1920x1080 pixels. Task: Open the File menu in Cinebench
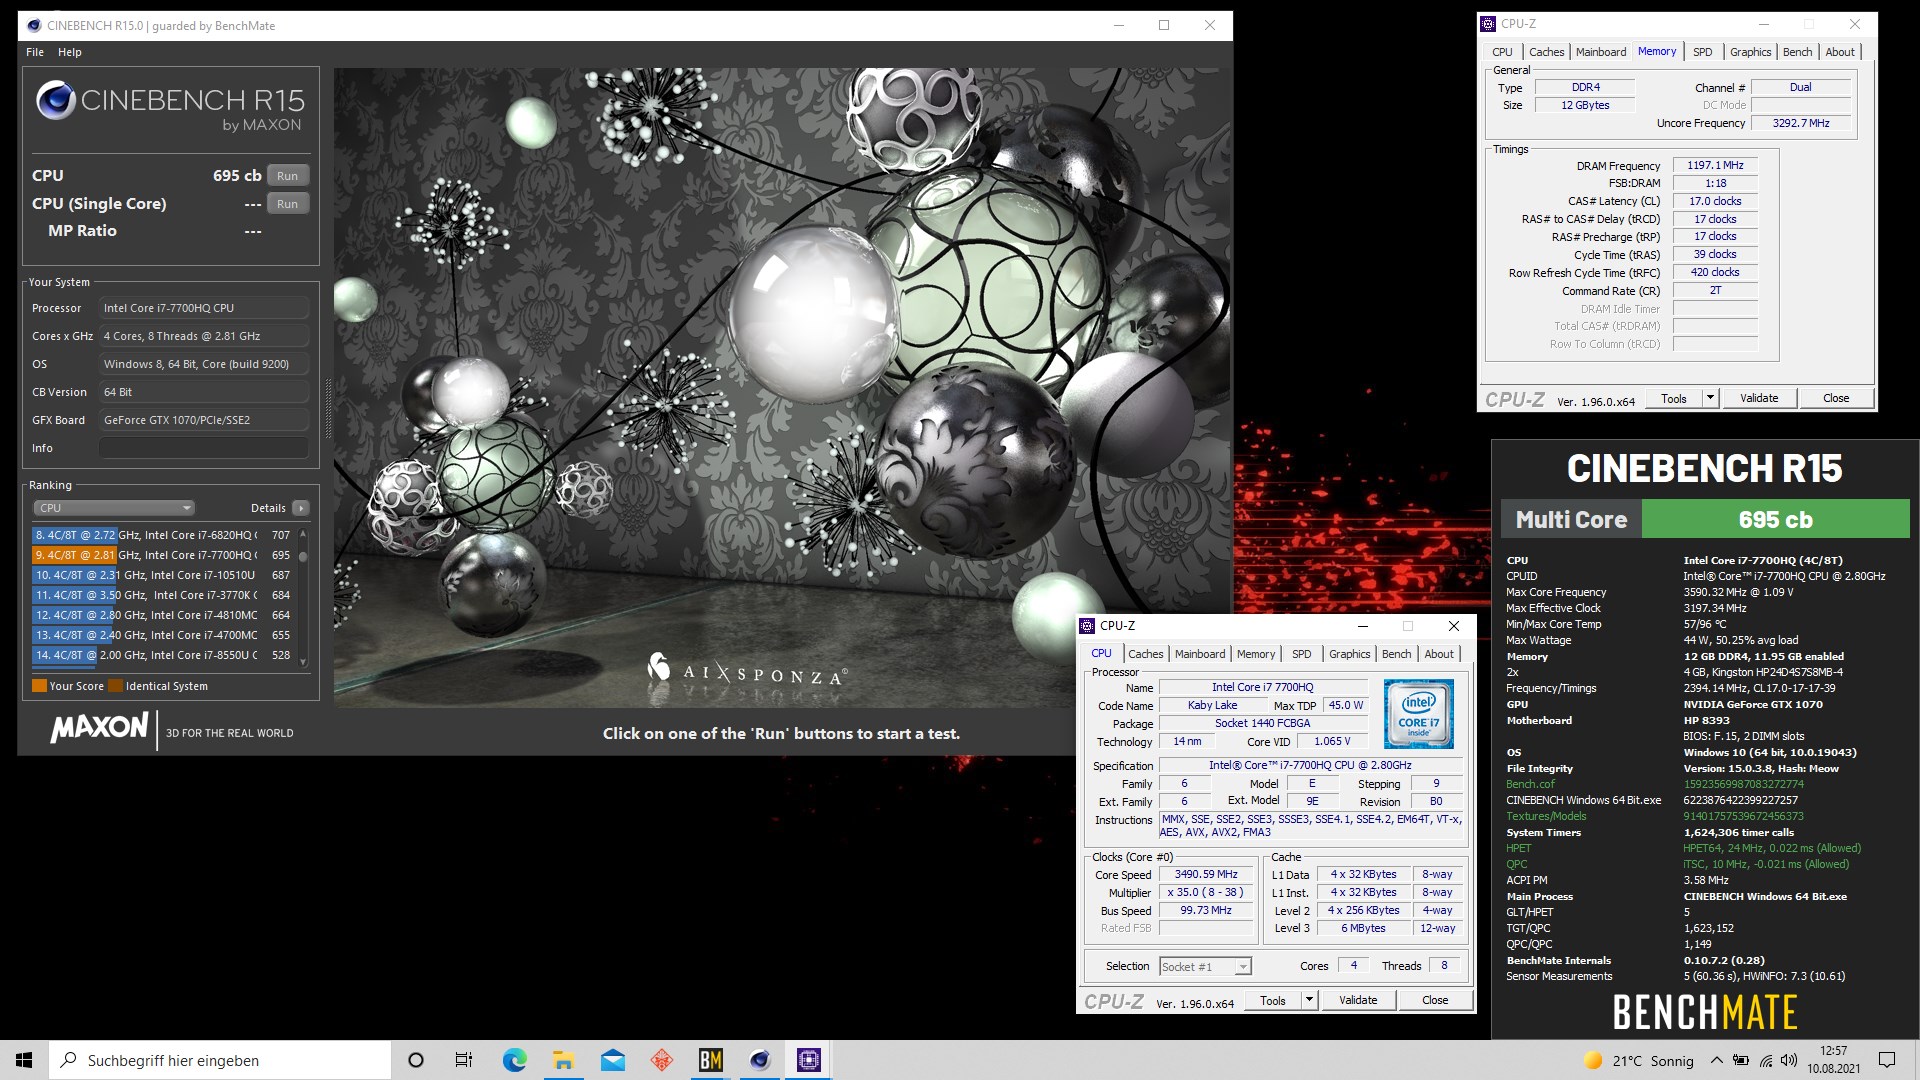(35, 52)
